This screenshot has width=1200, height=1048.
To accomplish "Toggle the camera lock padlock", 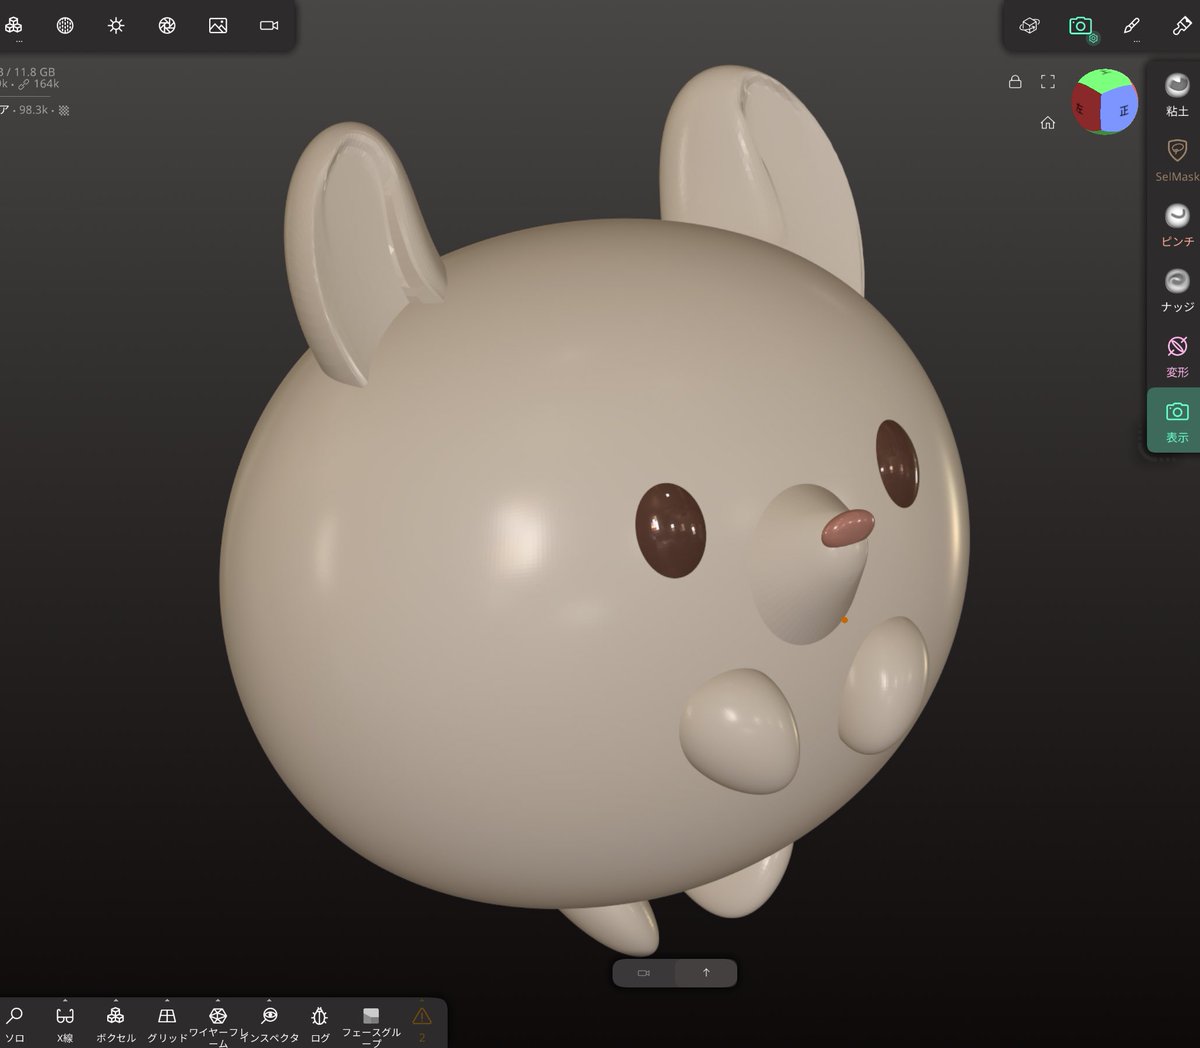I will 1015,81.
